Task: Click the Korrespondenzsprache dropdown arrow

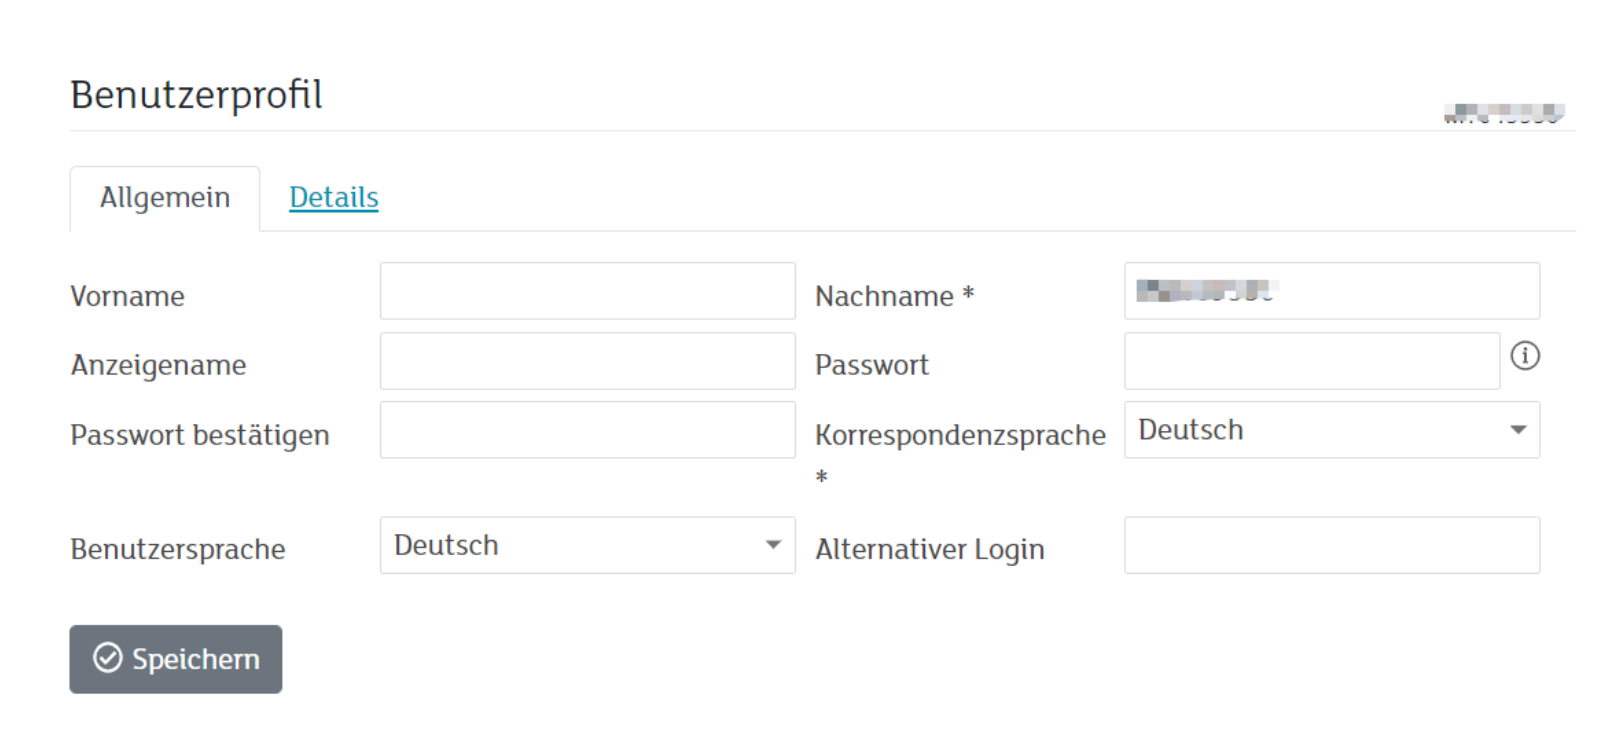Action: click(x=1518, y=430)
